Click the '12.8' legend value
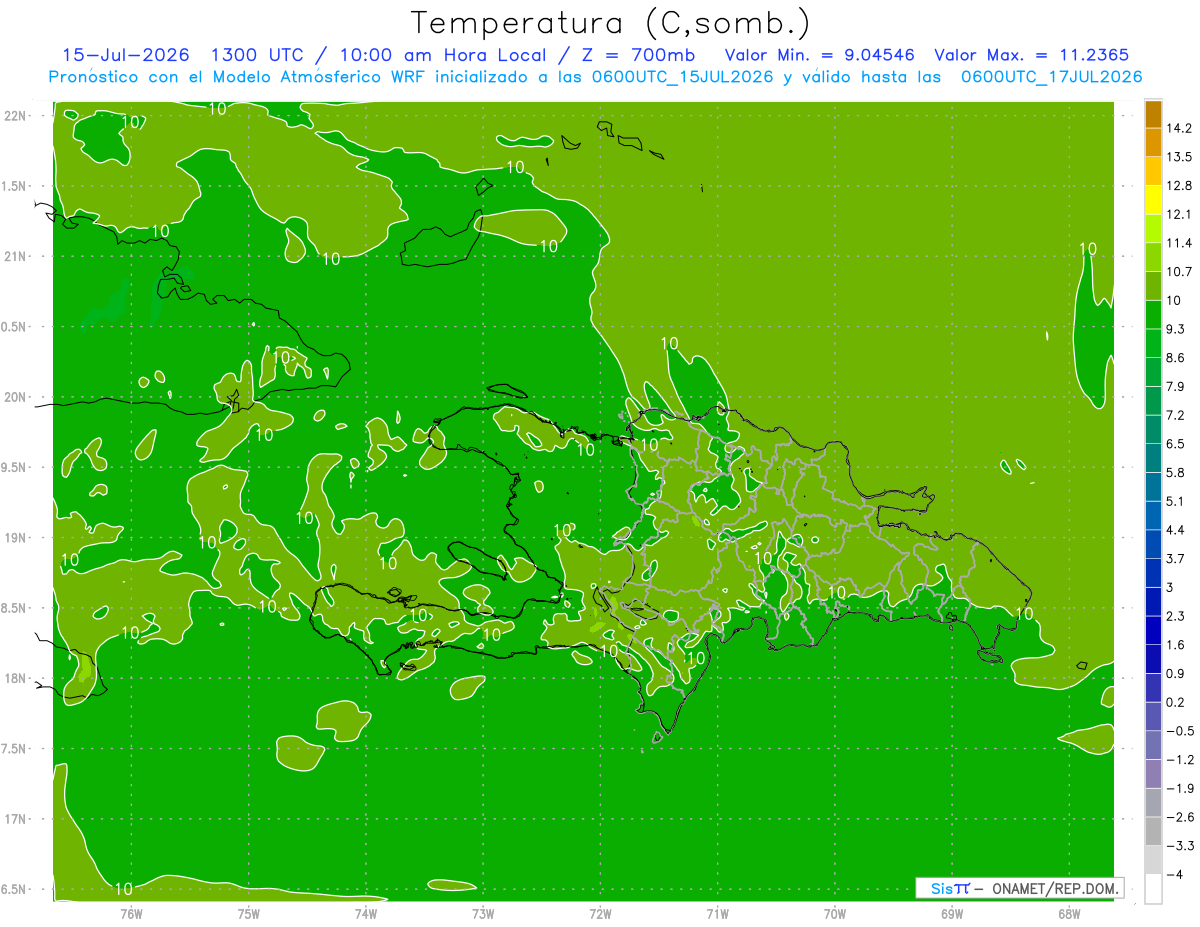1200x927 pixels. [1179, 186]
